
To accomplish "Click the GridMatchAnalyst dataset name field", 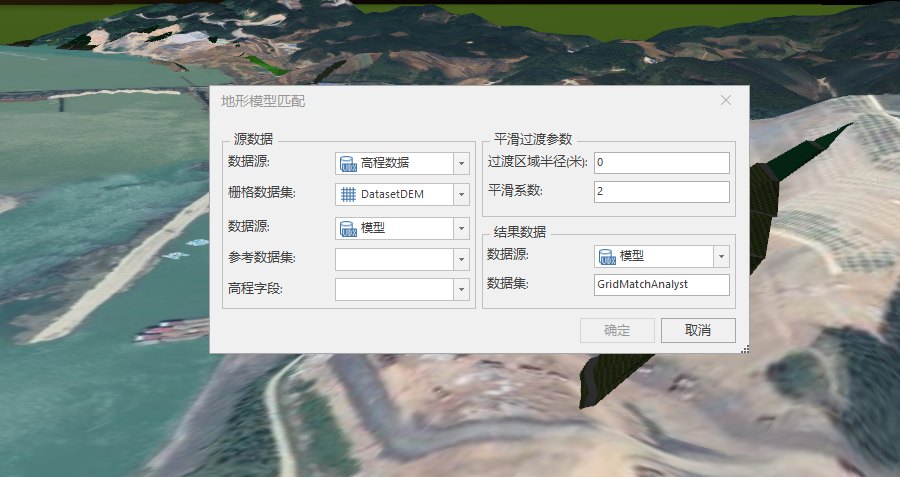I will click(662, 285).
